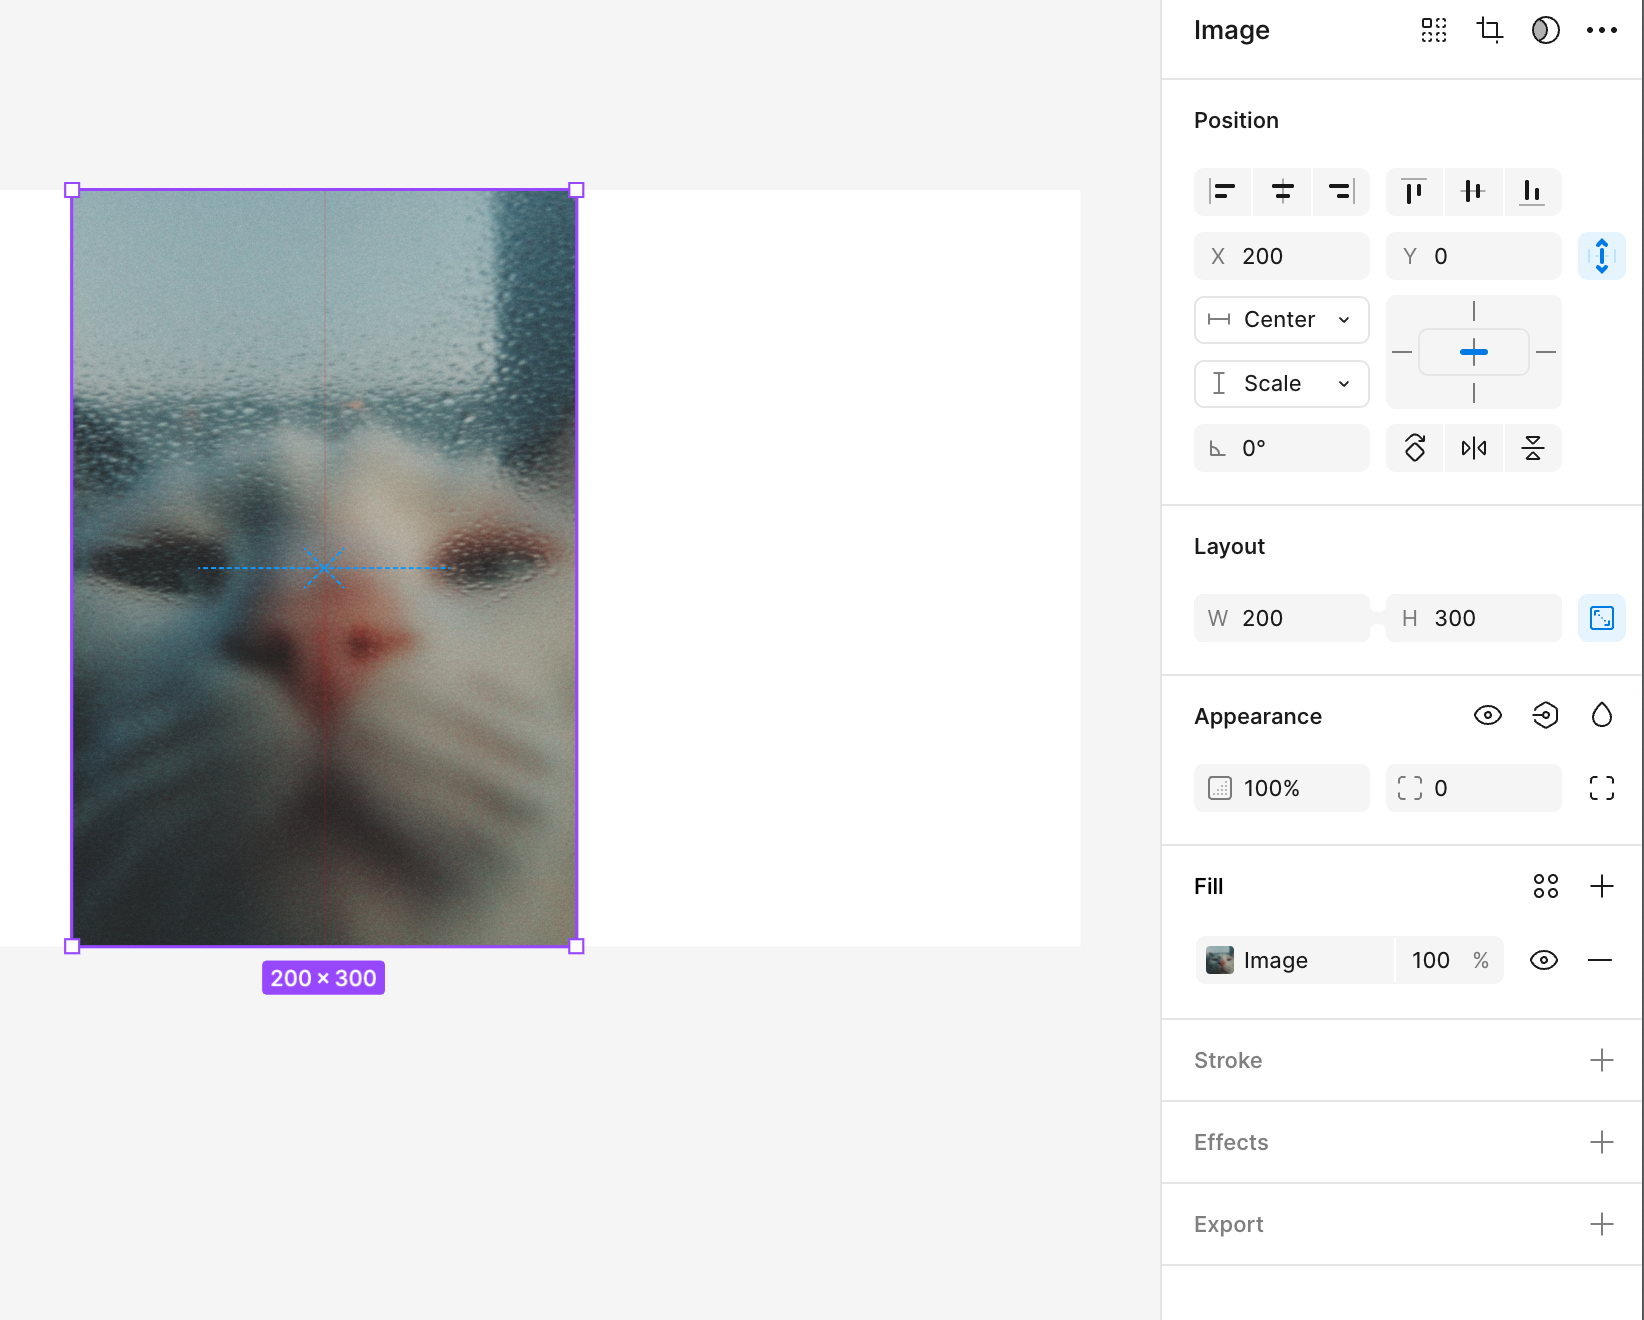Click the Export section label

point(1229,1224)
